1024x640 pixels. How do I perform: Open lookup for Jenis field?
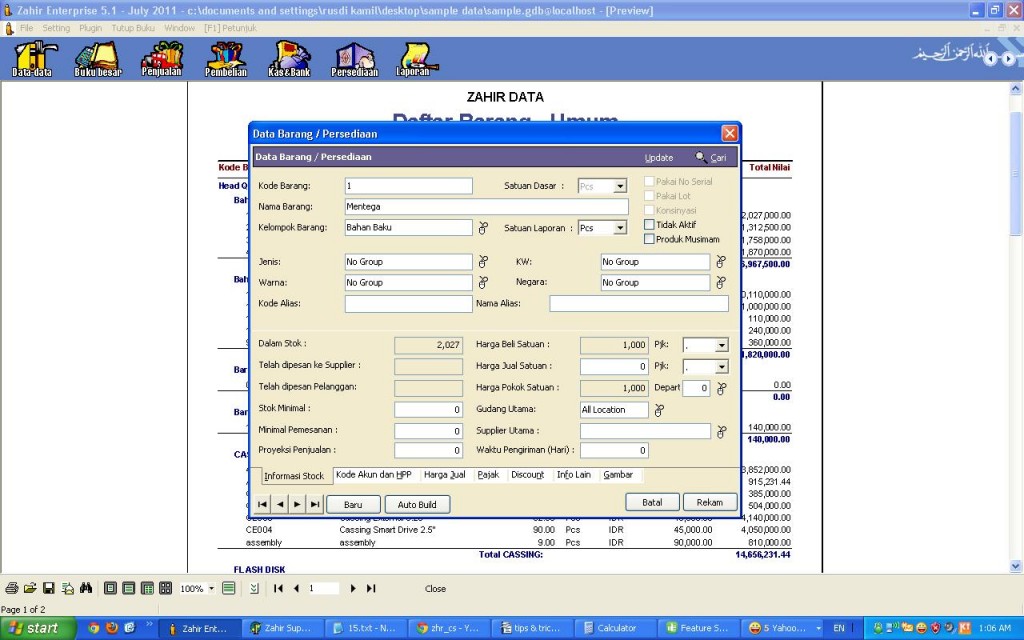pyautogui.click(x=483, y=262)
